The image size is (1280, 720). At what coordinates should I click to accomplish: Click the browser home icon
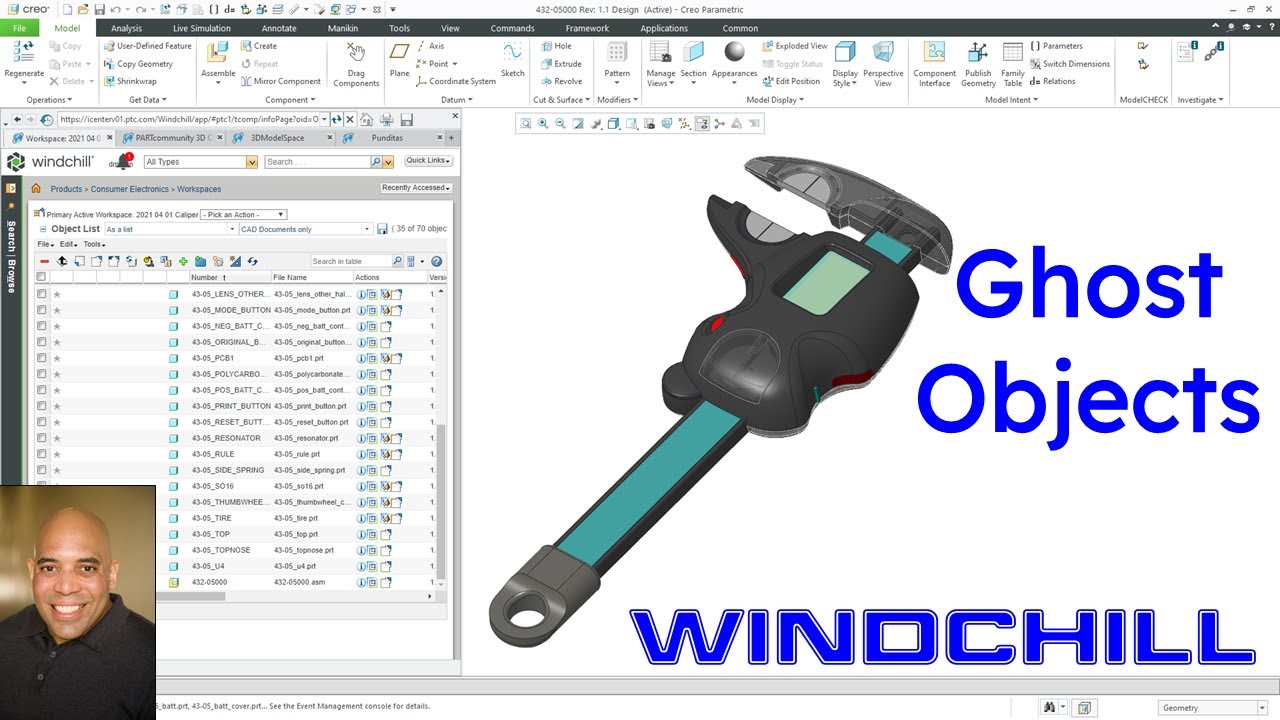[x=366, y=119]
